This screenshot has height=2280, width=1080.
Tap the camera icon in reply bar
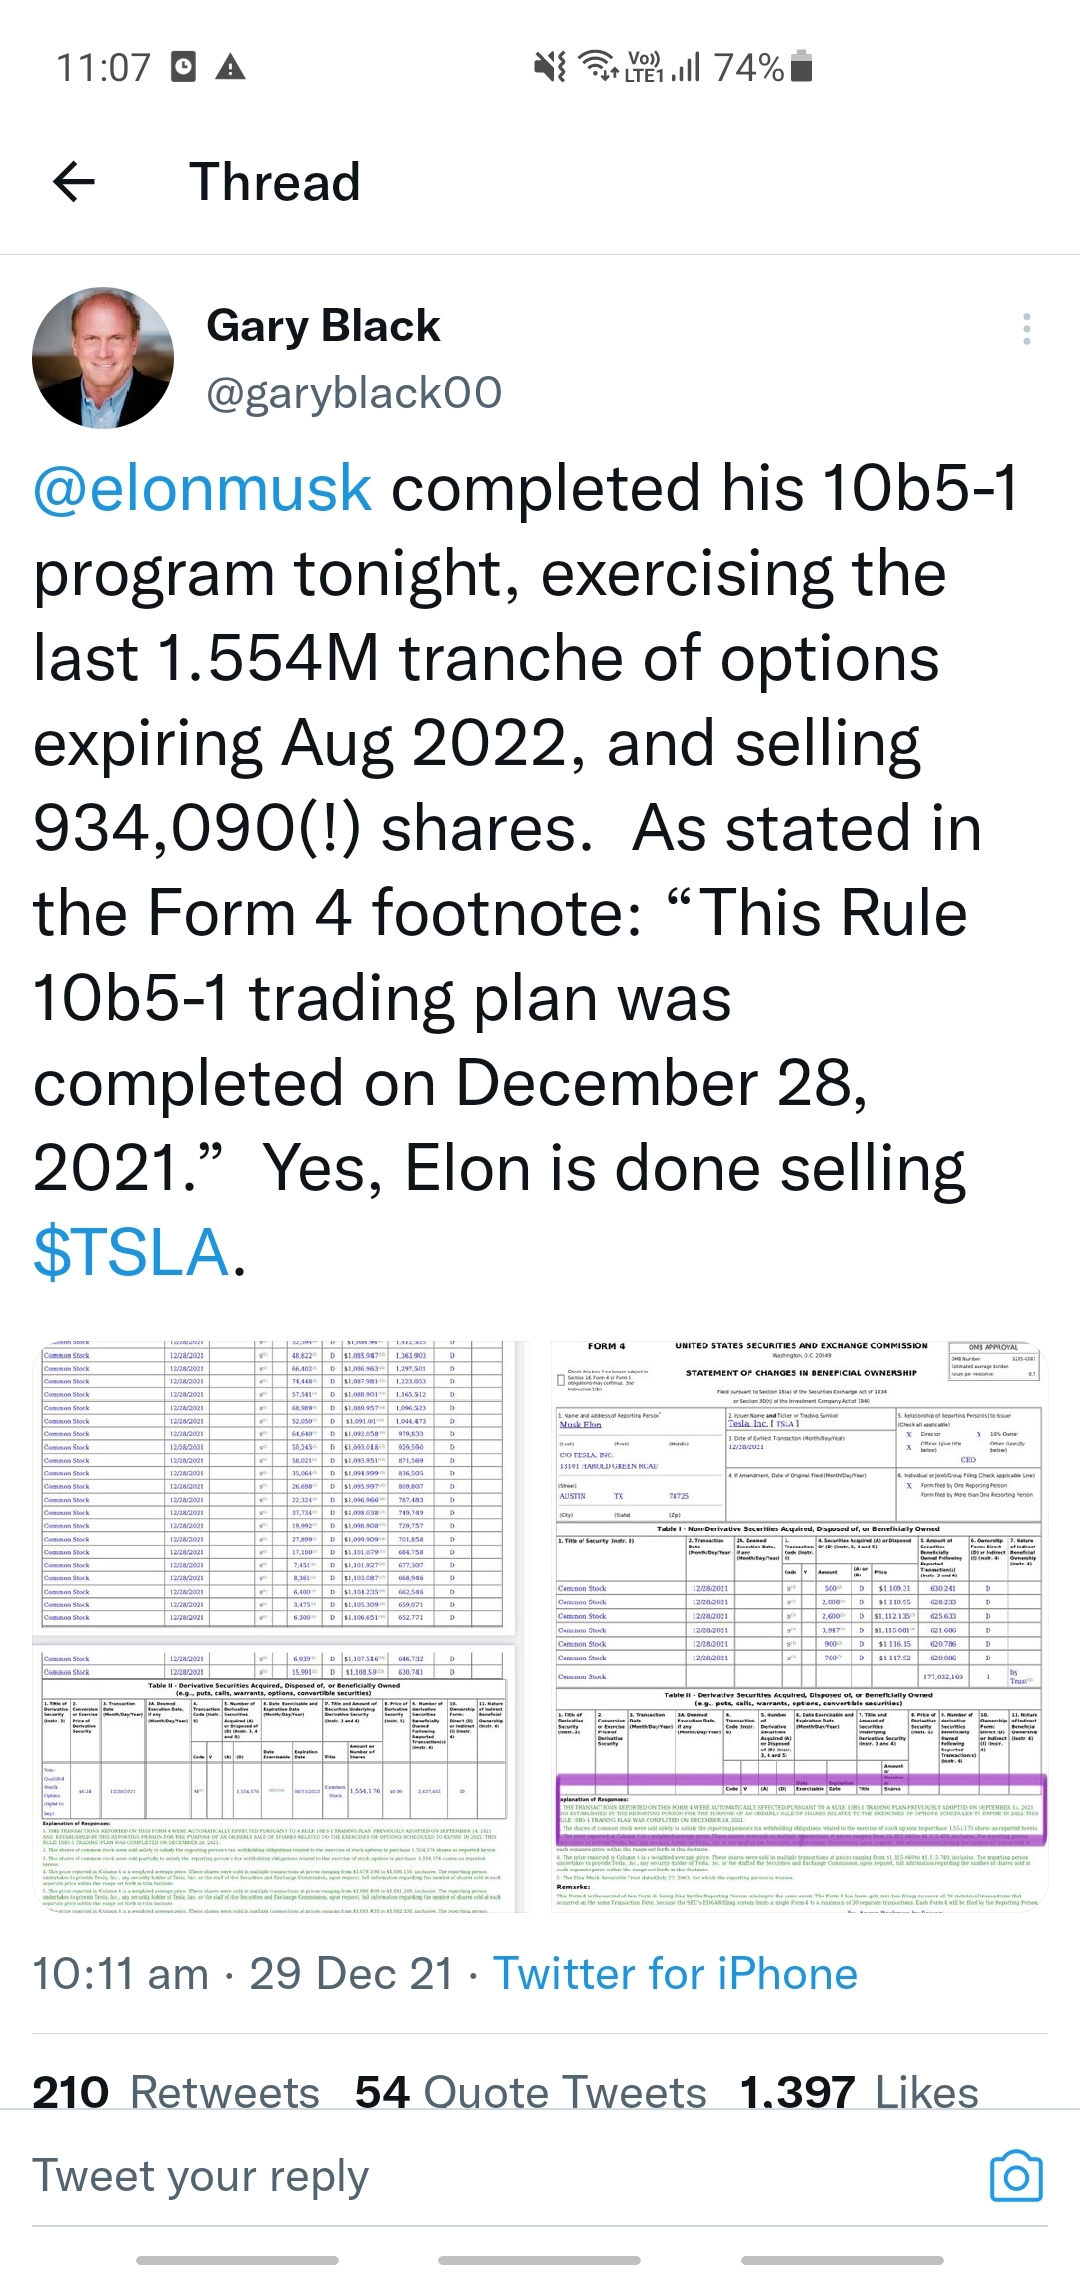(x=1016, y=2175)
